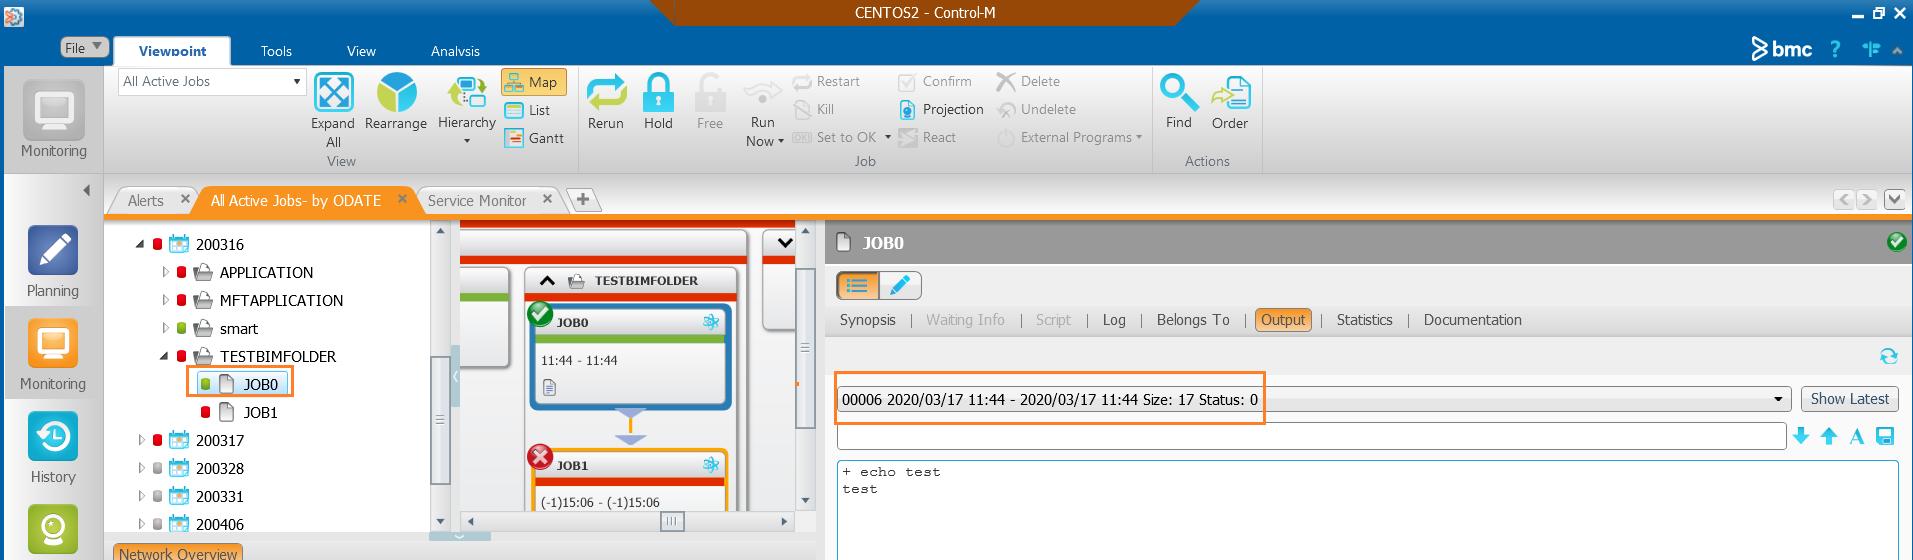Select the JOB0 node in the map
Image resolution: width=1913 pixels, height=560 pixels.
pyautogui.click(x=629, y=357)
